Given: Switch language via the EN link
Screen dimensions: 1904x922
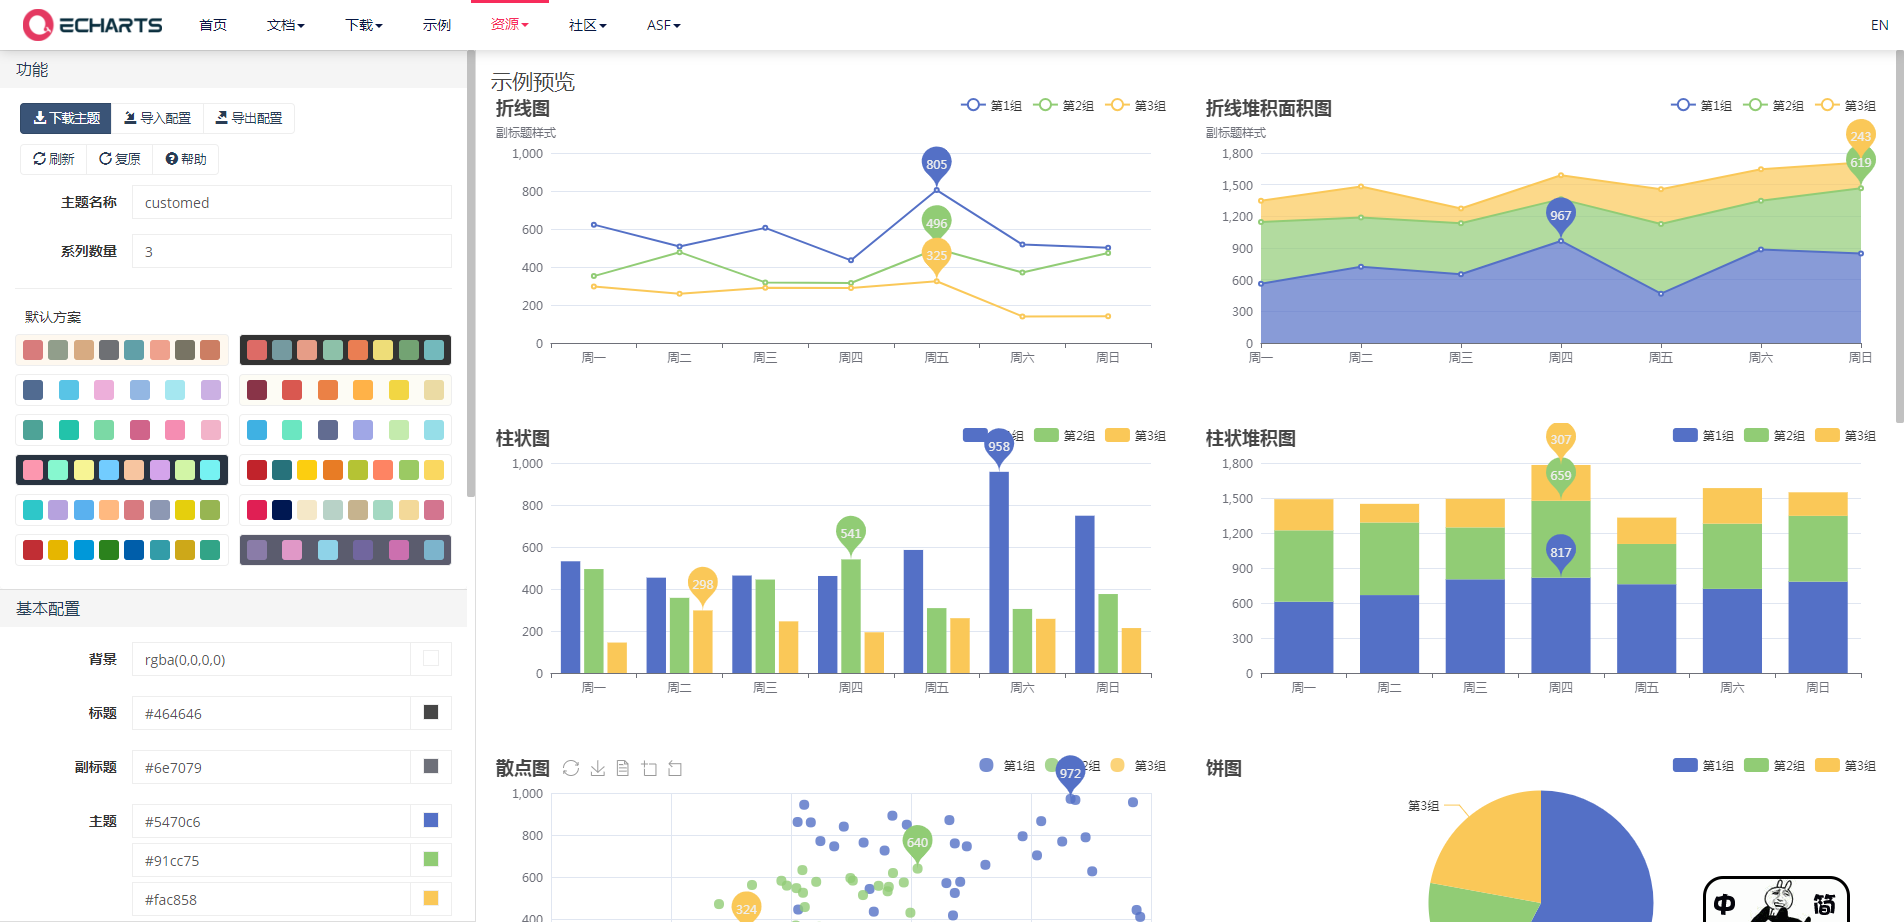Looking at the screenshot, I should [1878, 24].
